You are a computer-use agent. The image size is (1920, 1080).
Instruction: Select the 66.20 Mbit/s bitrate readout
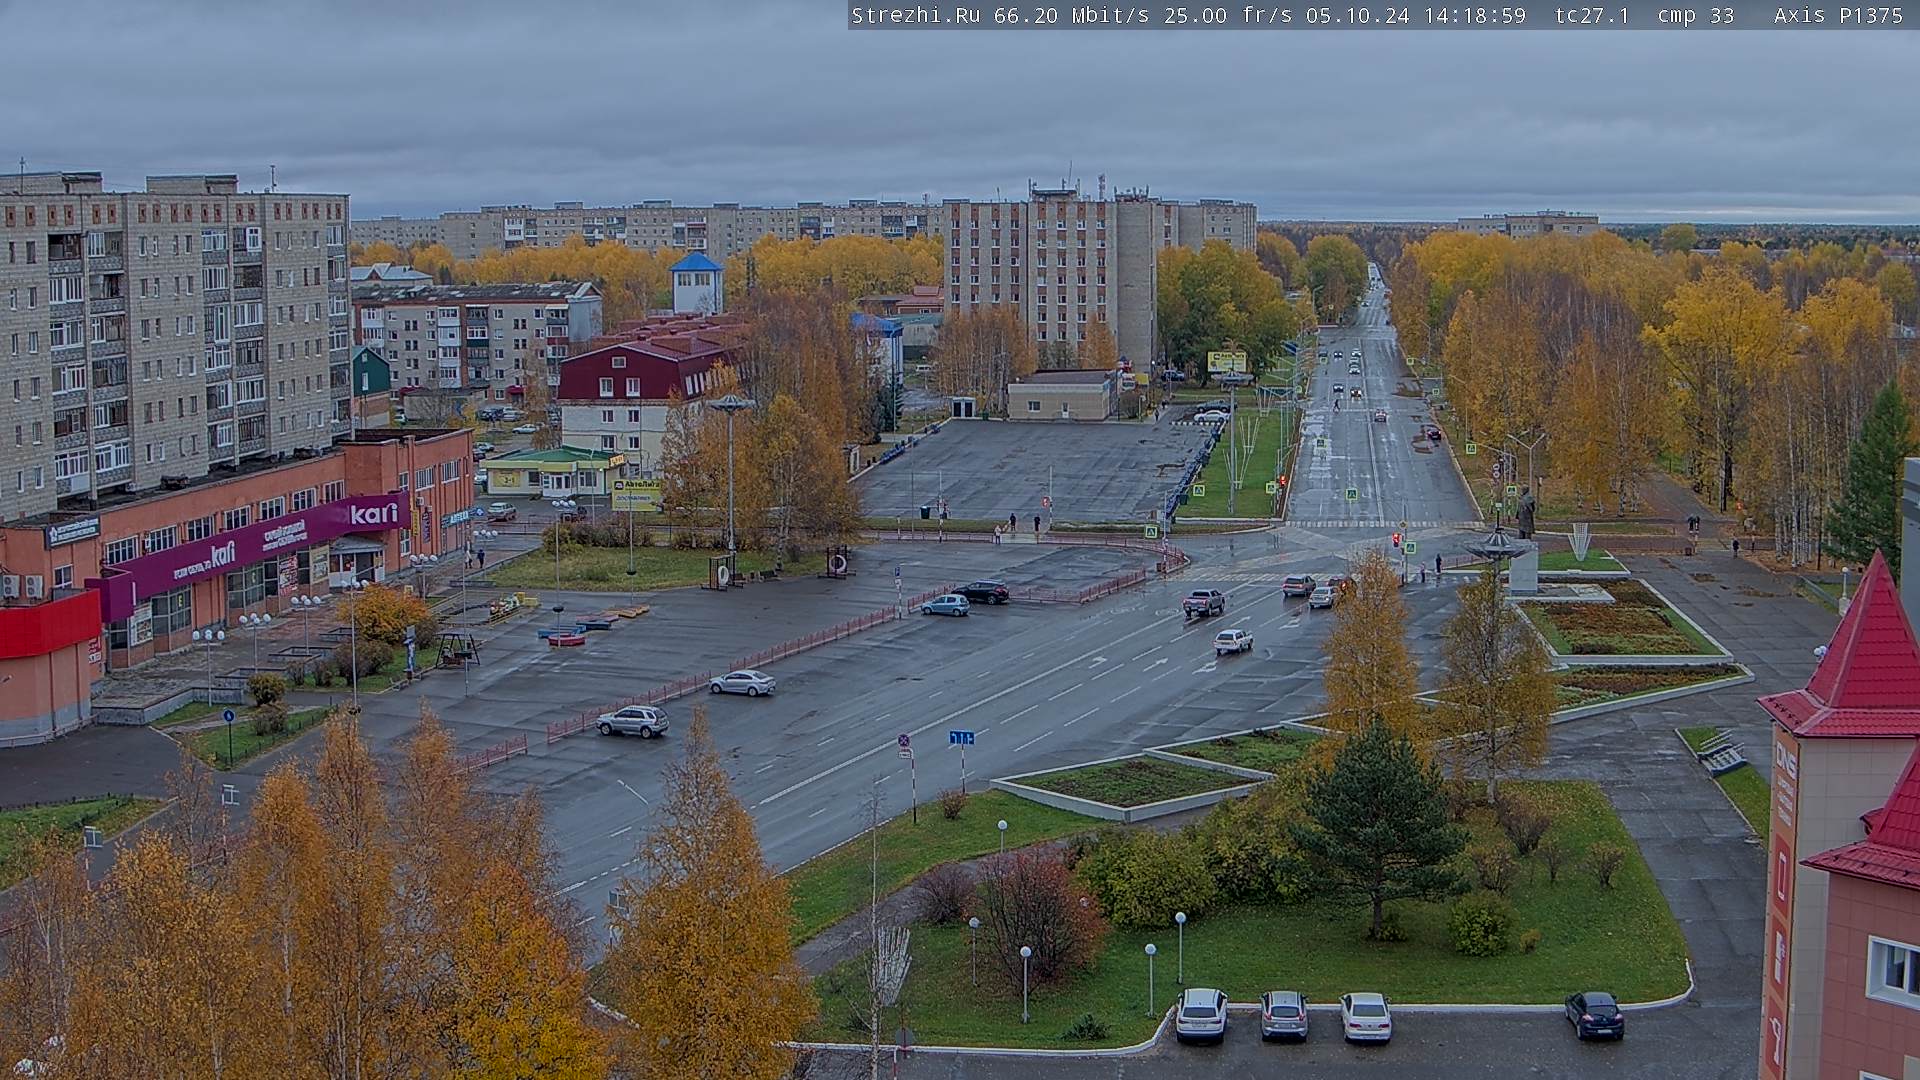(x=1071, y=15)
